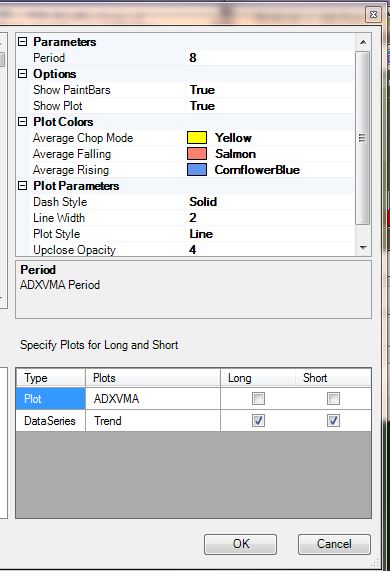The height and width of the screenshot is (571, 390).
Task: Collapse the Plot Parameters section
Action: (x=23, y=186)
